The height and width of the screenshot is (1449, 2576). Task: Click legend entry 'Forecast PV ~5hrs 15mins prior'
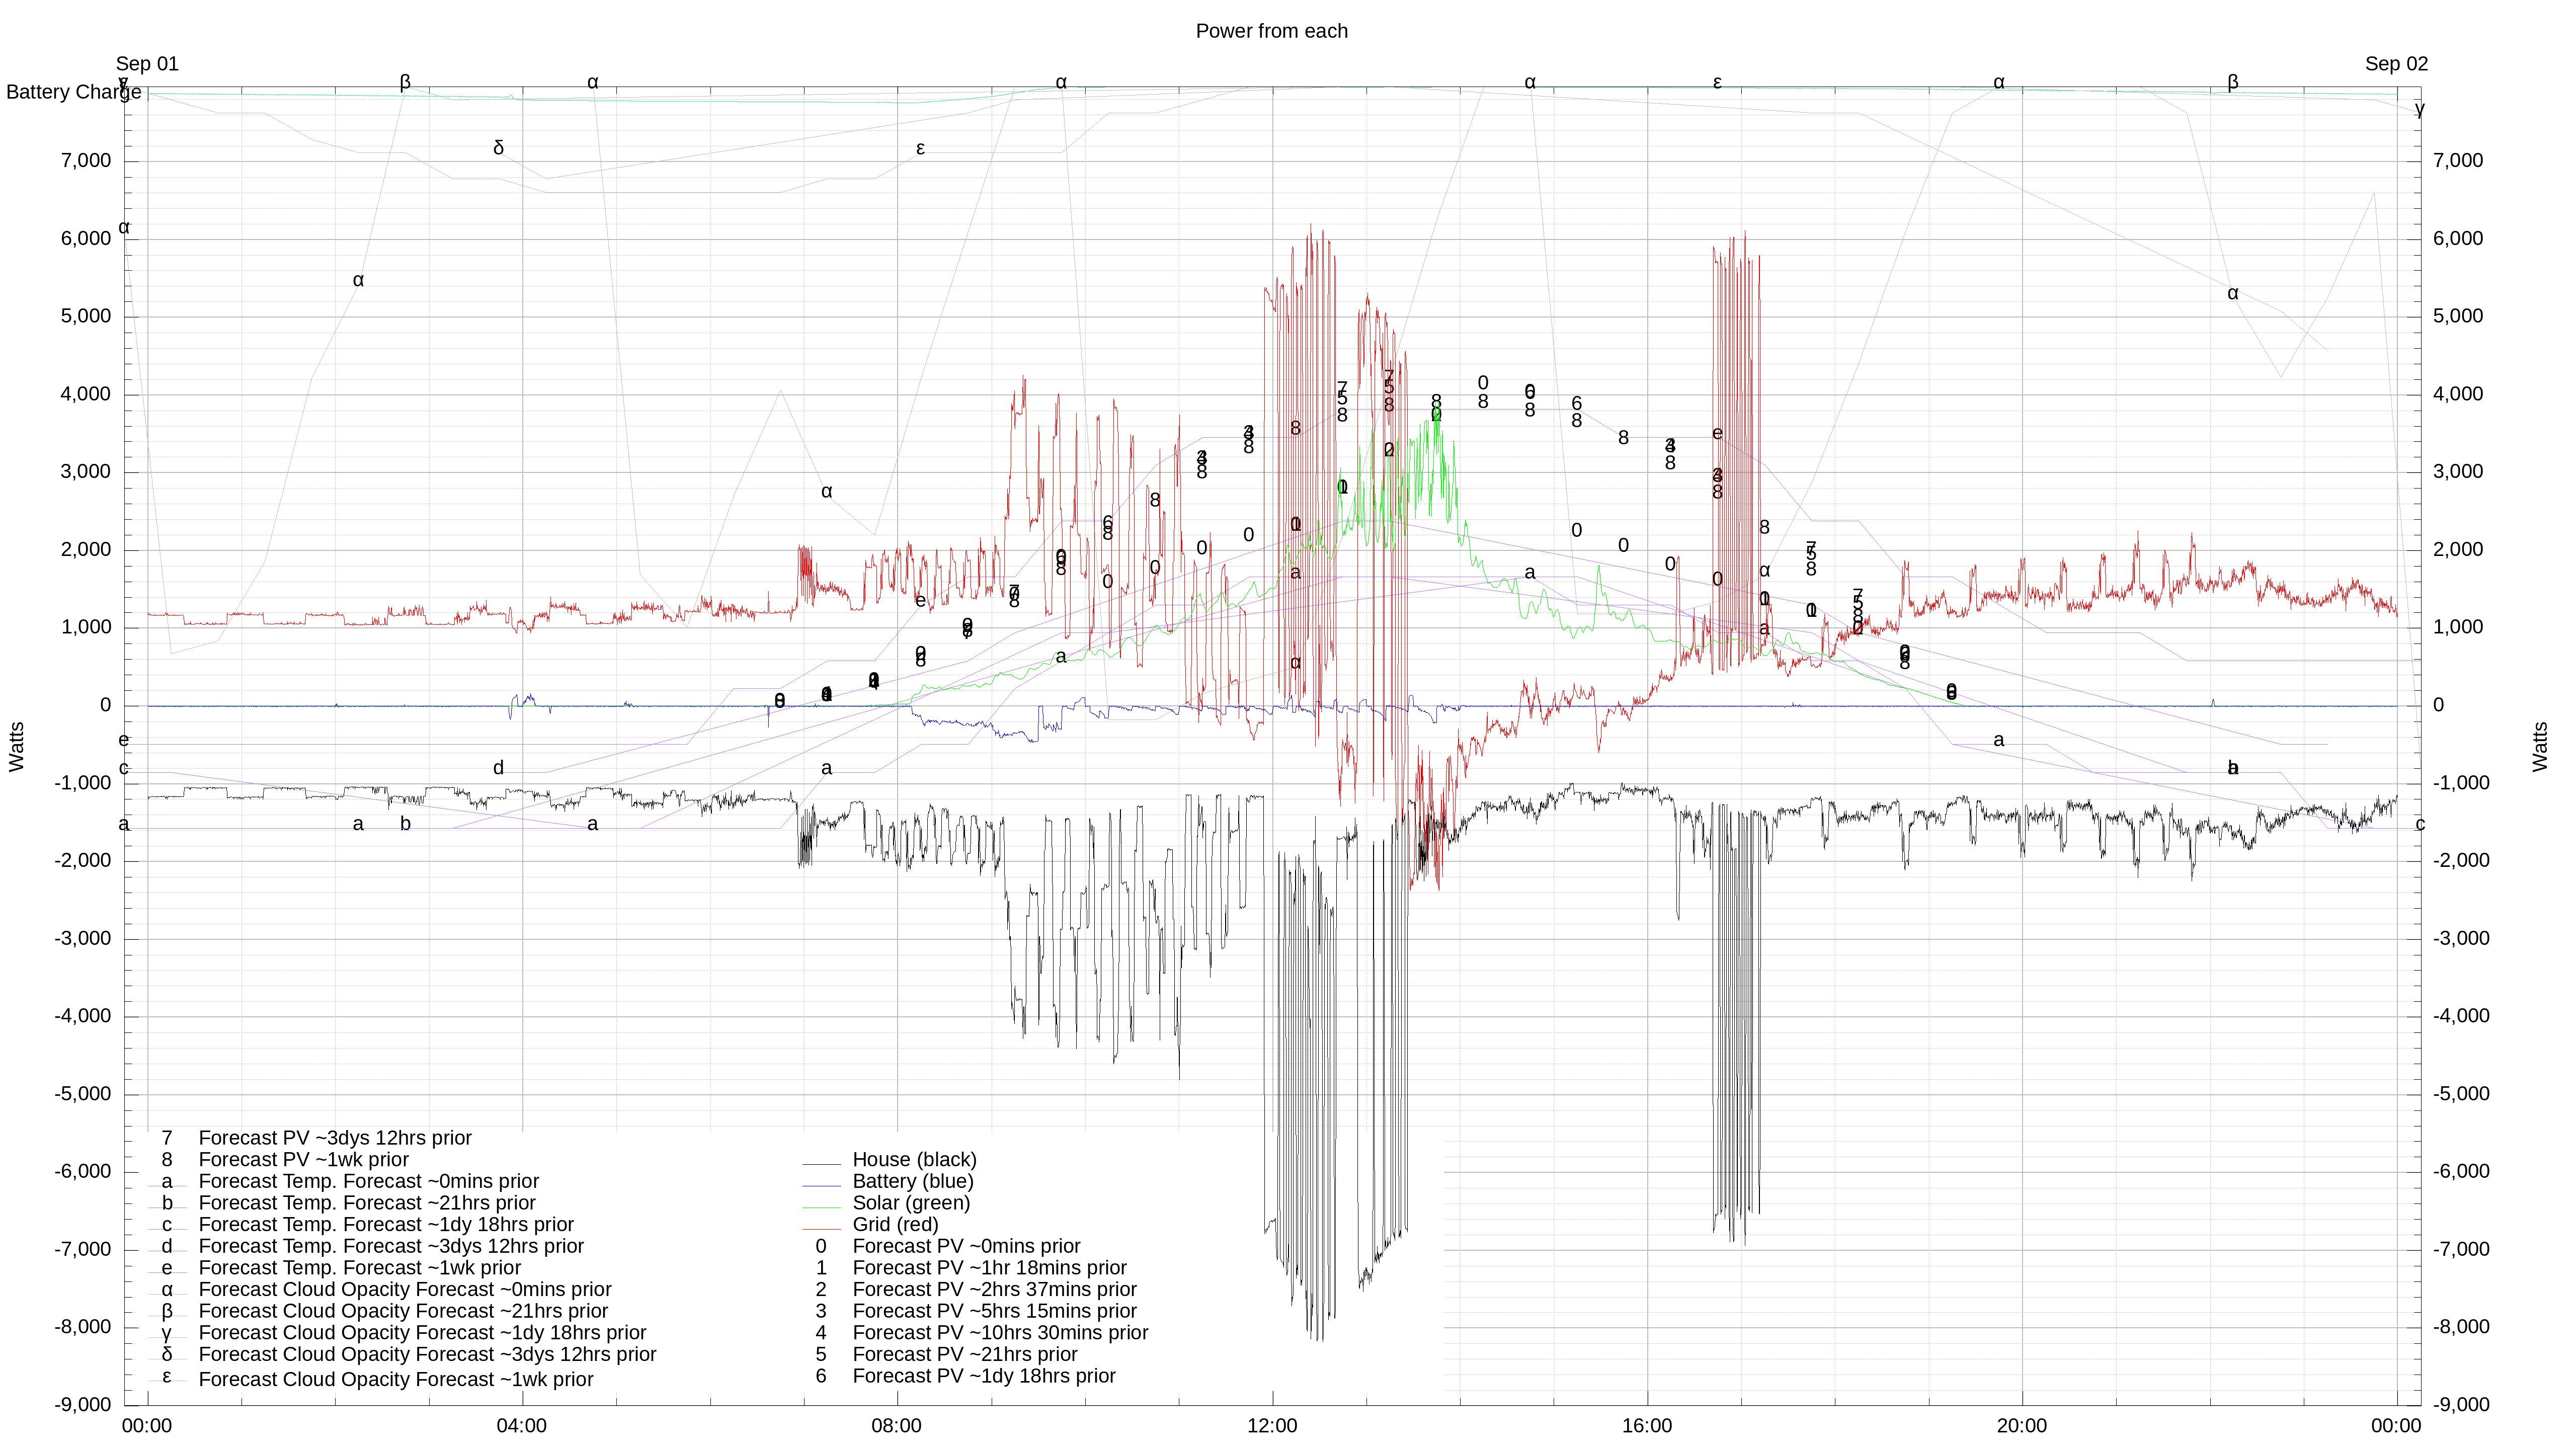pyautogui.click(x=994, y=1311)
